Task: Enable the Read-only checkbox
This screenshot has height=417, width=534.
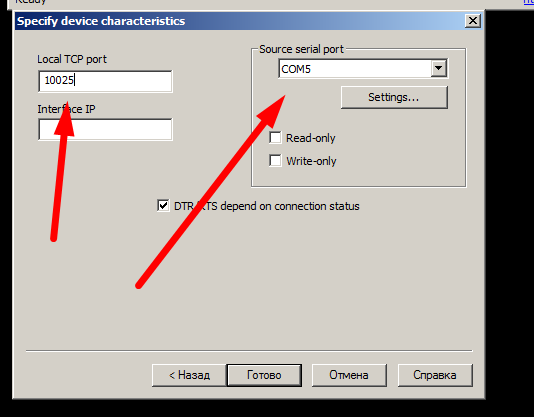Action: click(275, 138)
